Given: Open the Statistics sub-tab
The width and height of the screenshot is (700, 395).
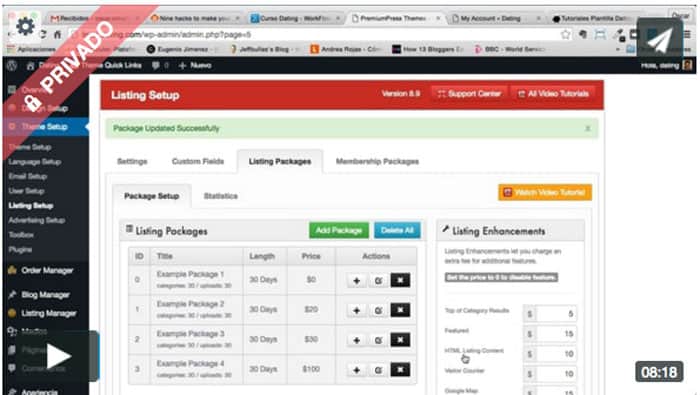Looking at the screenshot, I should (x=221, y=196).
